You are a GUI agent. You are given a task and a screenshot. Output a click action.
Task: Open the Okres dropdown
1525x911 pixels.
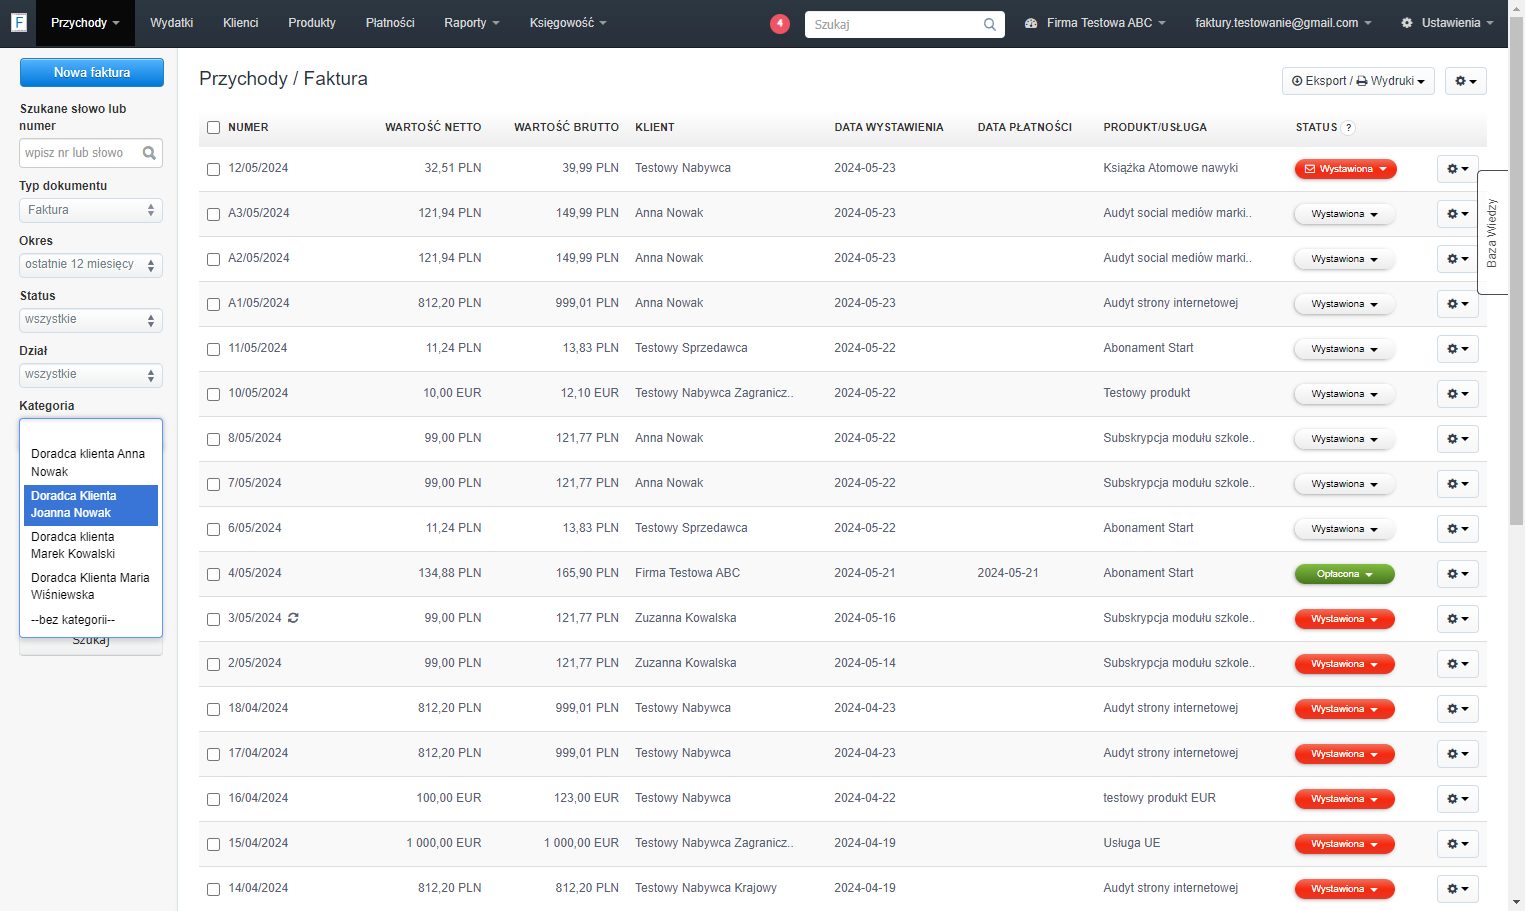pyautogui.click(x=91, y=265)
